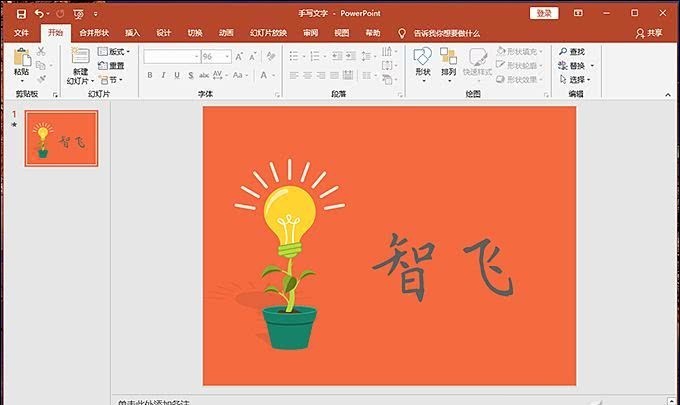The width and height of the screenshot is (680, 405).
Task: Click the Save icon in quick access toolbar
Action: click(x=21, y=14)
